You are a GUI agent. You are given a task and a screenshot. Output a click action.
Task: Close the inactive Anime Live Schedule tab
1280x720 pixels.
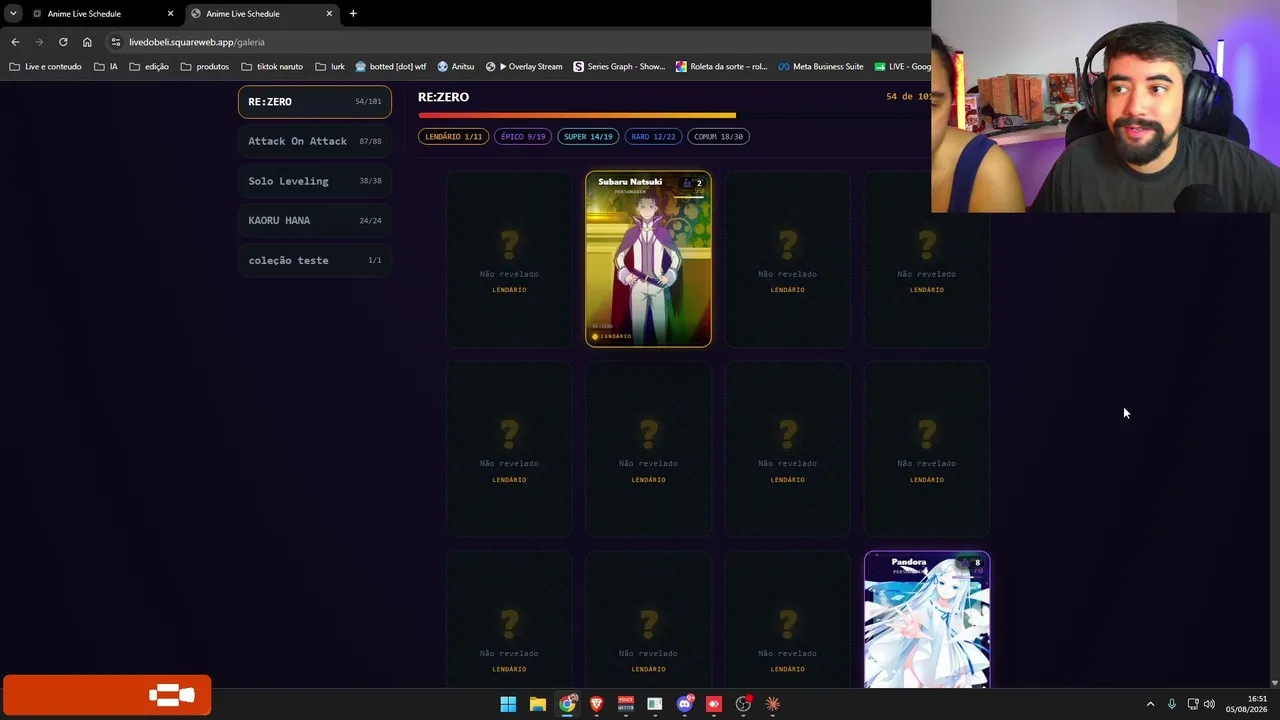click(170, 14)
